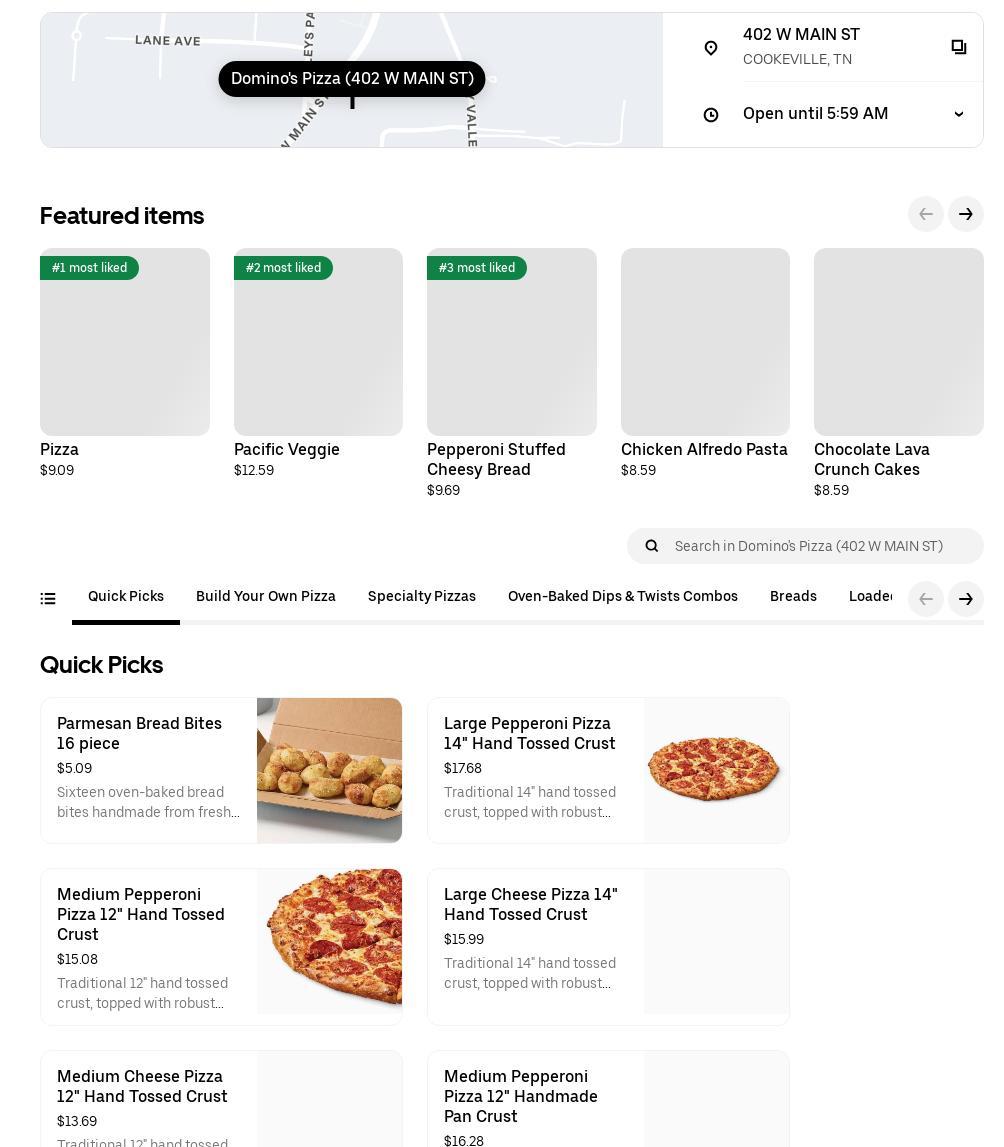This screenshot has height=1147, width=1004.
Task: Select Large Pepperoni Pizza 14" Hand Tossed
Action: coord(608,770)
